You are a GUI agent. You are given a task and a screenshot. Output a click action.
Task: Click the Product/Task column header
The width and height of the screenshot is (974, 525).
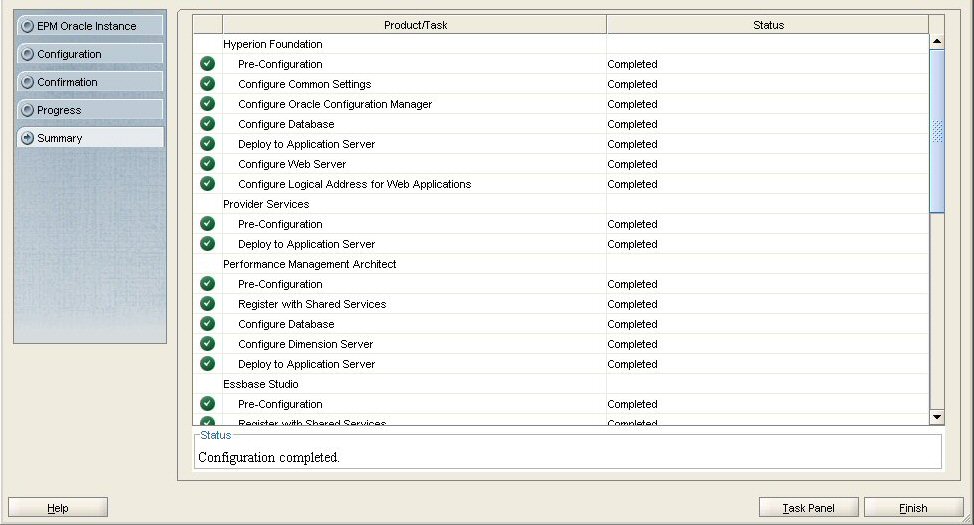tap(415, 25)
